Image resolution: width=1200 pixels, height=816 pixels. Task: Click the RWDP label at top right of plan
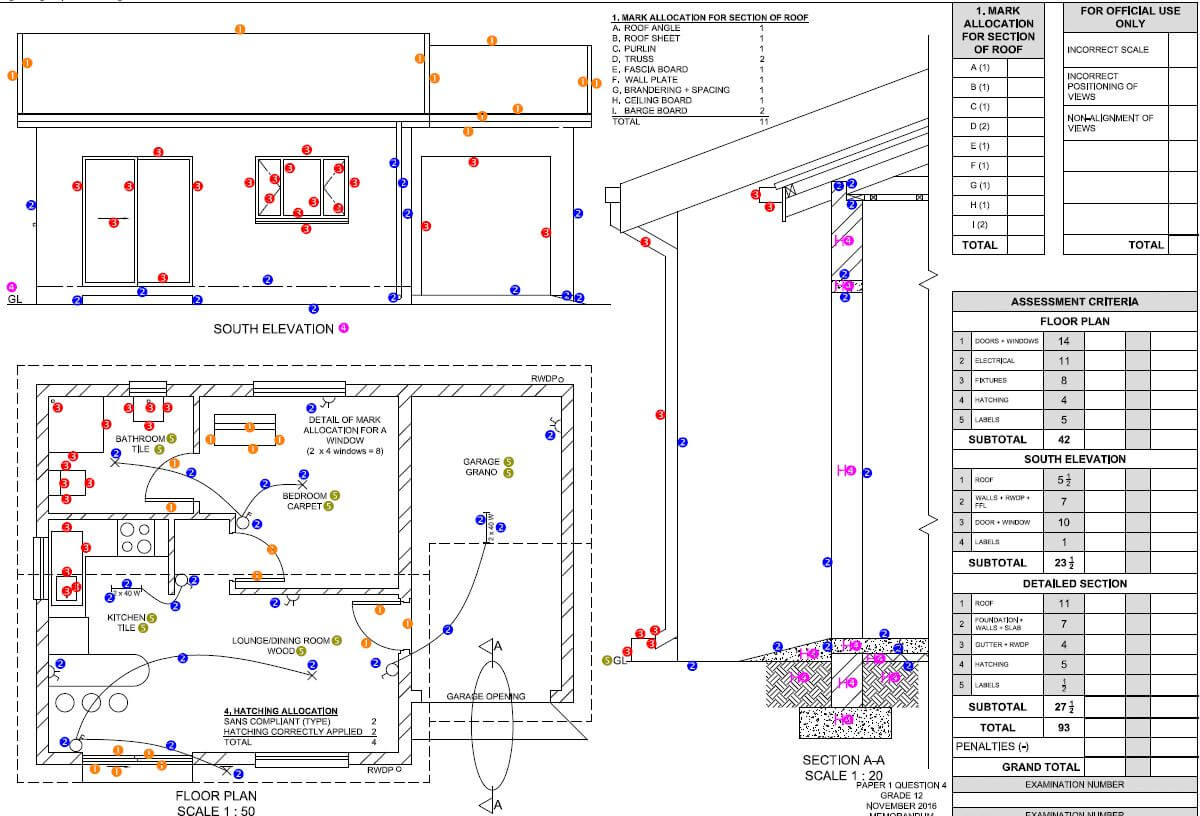pos(547,380)
